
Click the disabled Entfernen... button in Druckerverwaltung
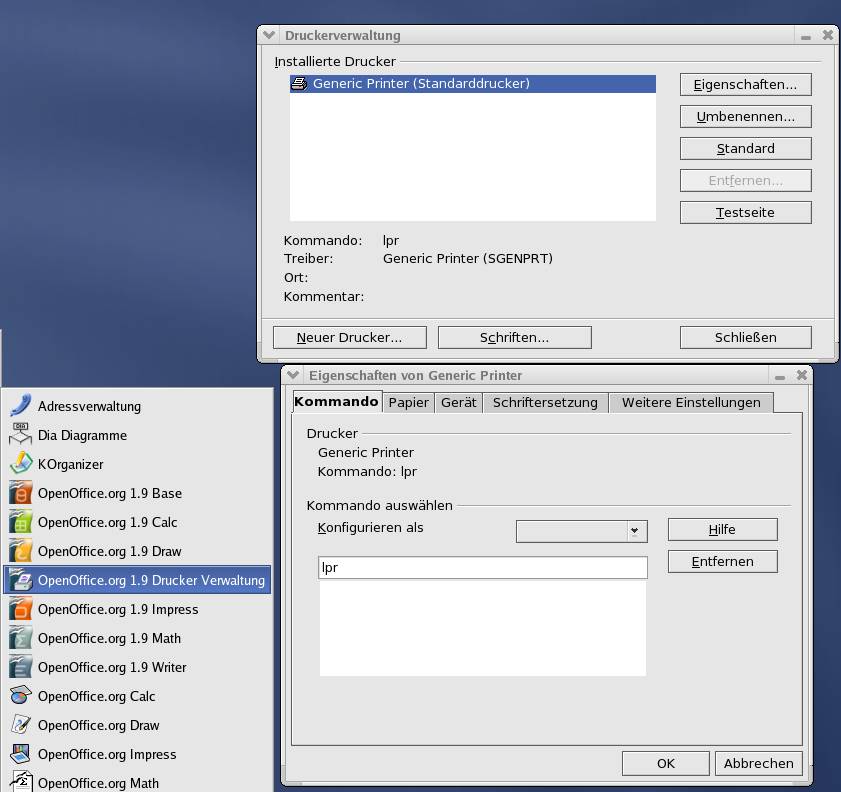[x=746, y=181]
